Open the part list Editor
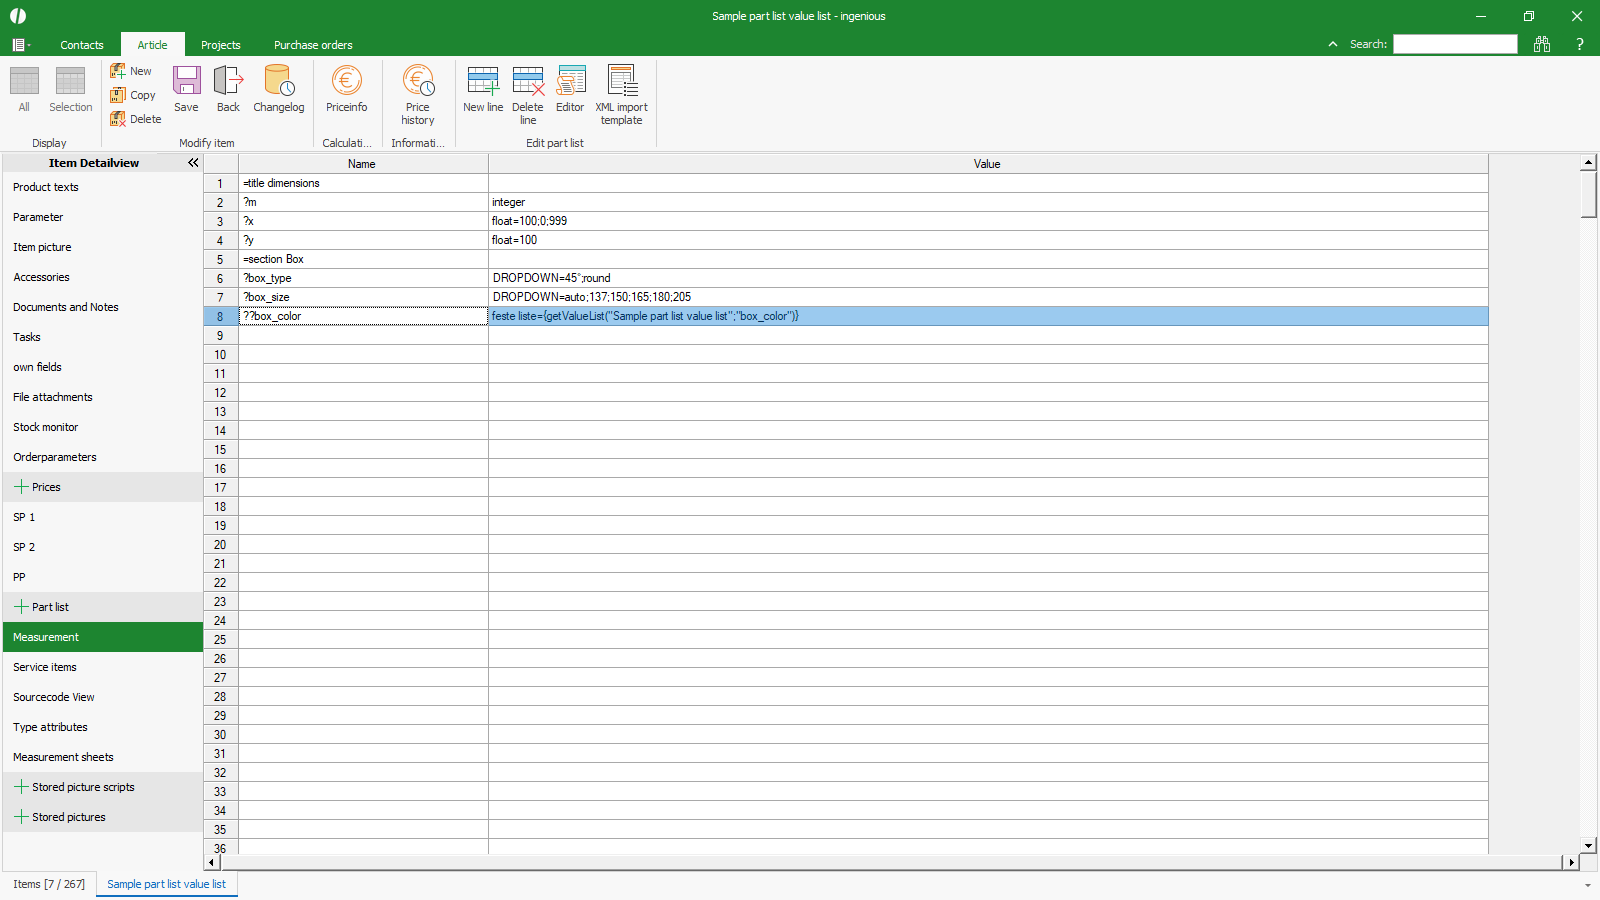The image size is (1600, 900). [570, 88]
